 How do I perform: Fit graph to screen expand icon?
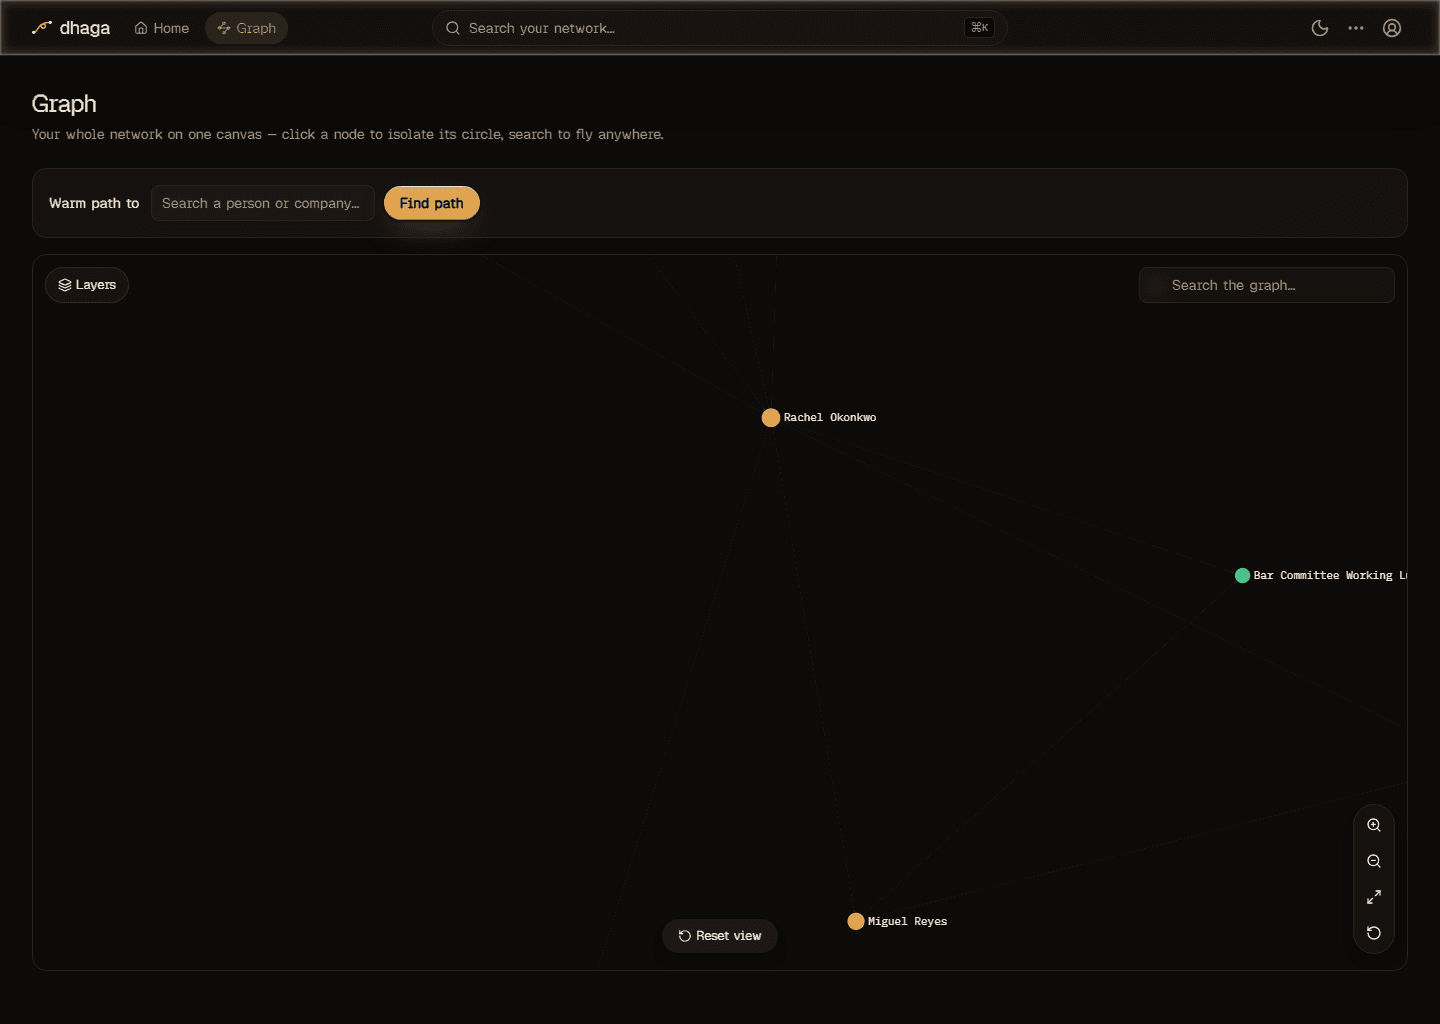[x=1374, y=898]
